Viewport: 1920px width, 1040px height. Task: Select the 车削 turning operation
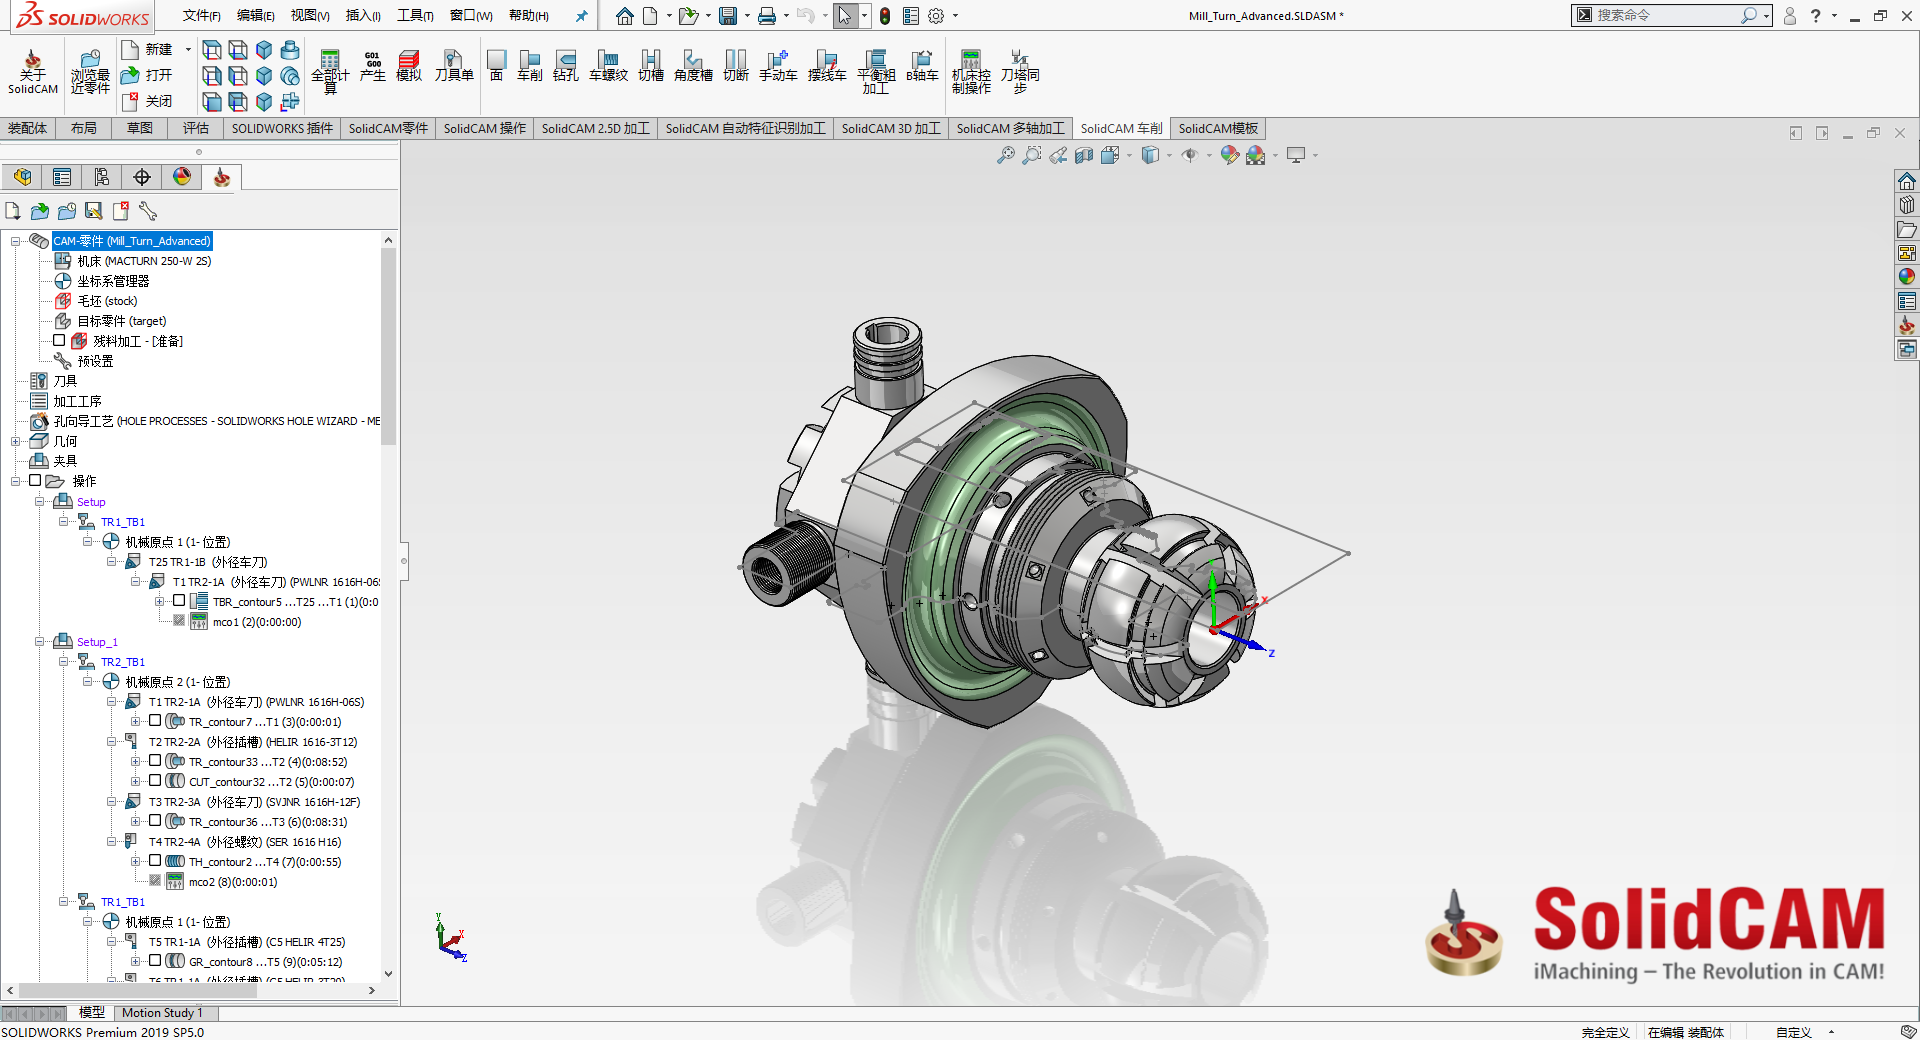tap(530, 67)
